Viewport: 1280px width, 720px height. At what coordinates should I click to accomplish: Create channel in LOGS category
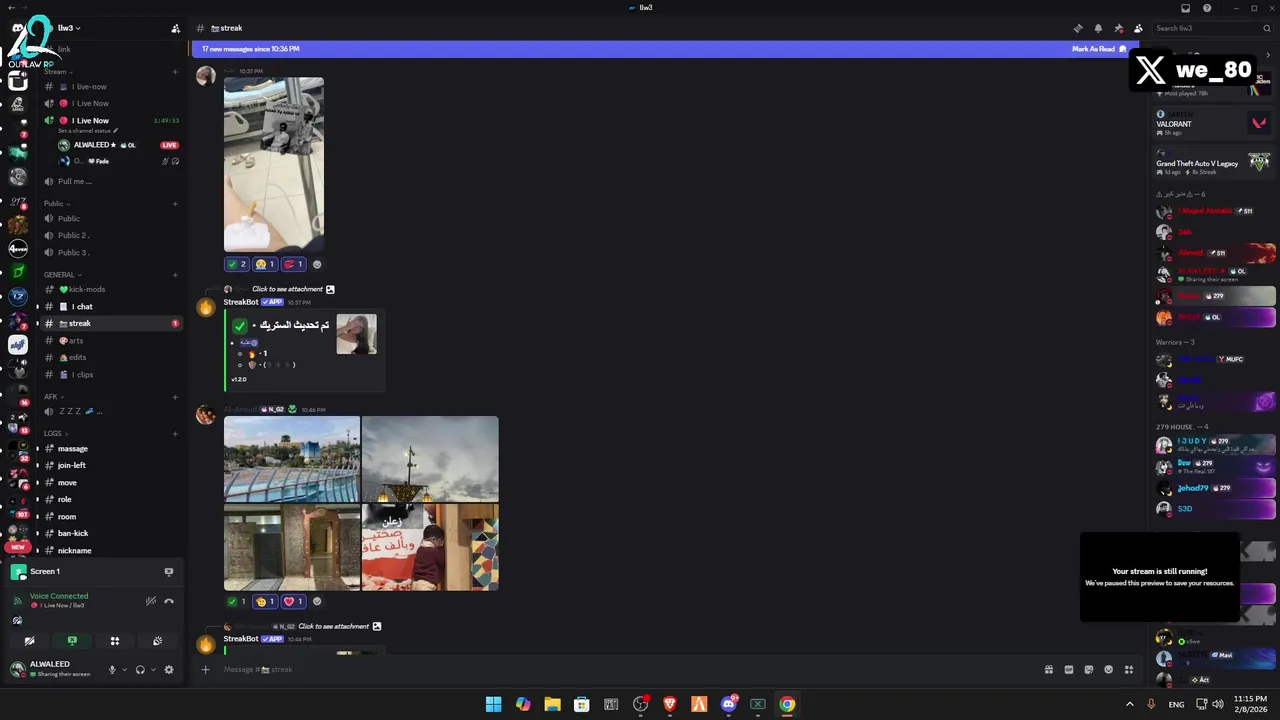[x=175, y=434]
